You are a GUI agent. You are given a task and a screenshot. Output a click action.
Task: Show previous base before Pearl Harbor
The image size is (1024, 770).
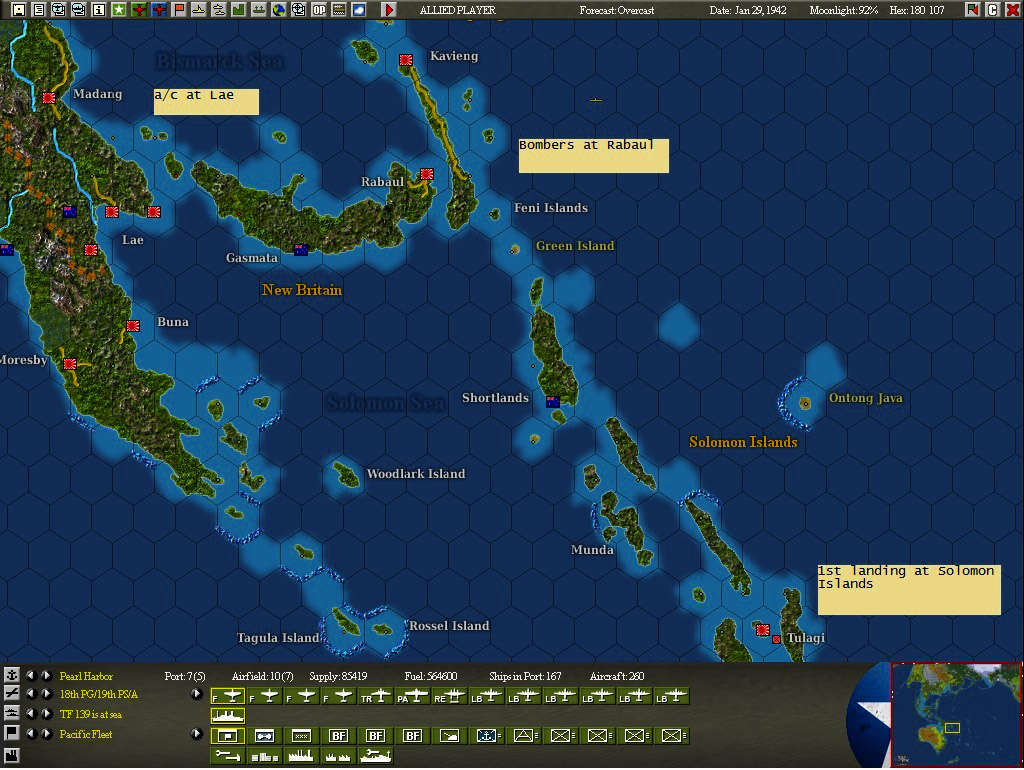(x=30, y=675)
